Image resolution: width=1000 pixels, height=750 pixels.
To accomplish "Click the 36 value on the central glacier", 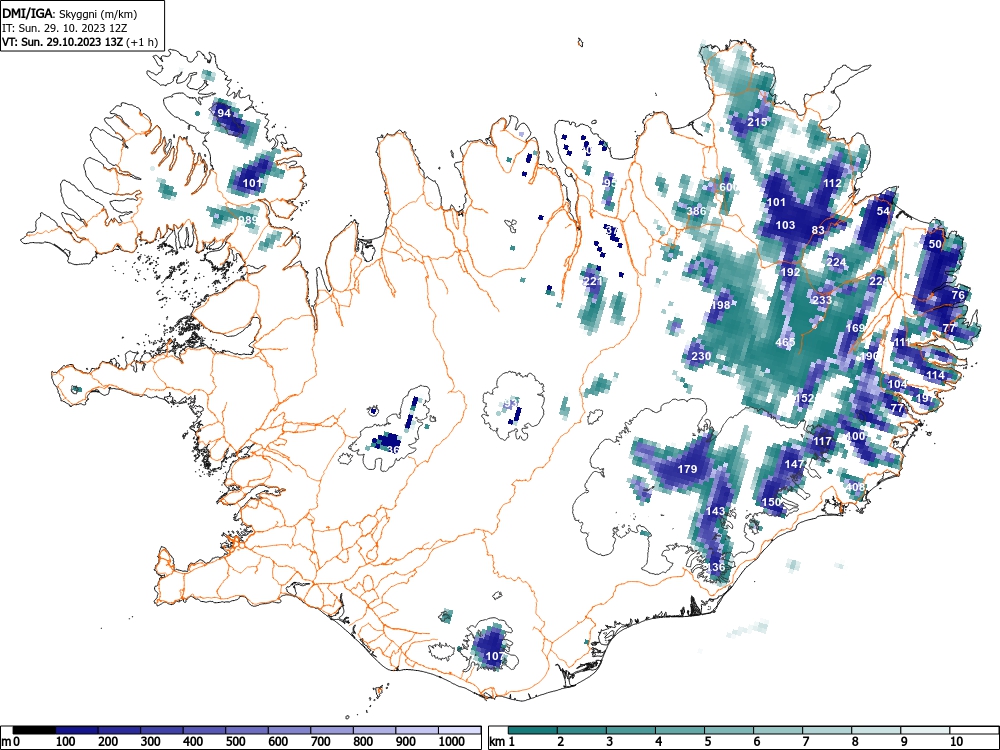I will 393,450.
